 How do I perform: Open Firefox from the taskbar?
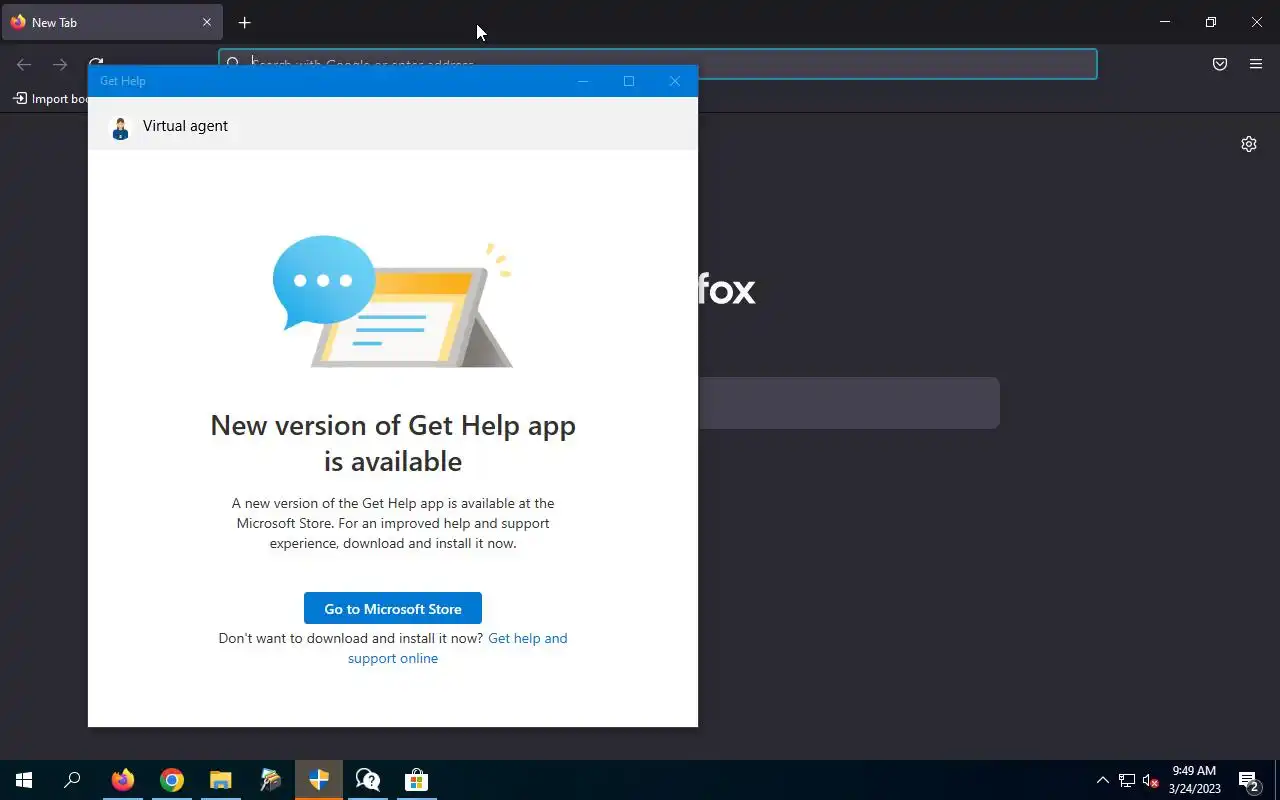click(x=123, y=780)
